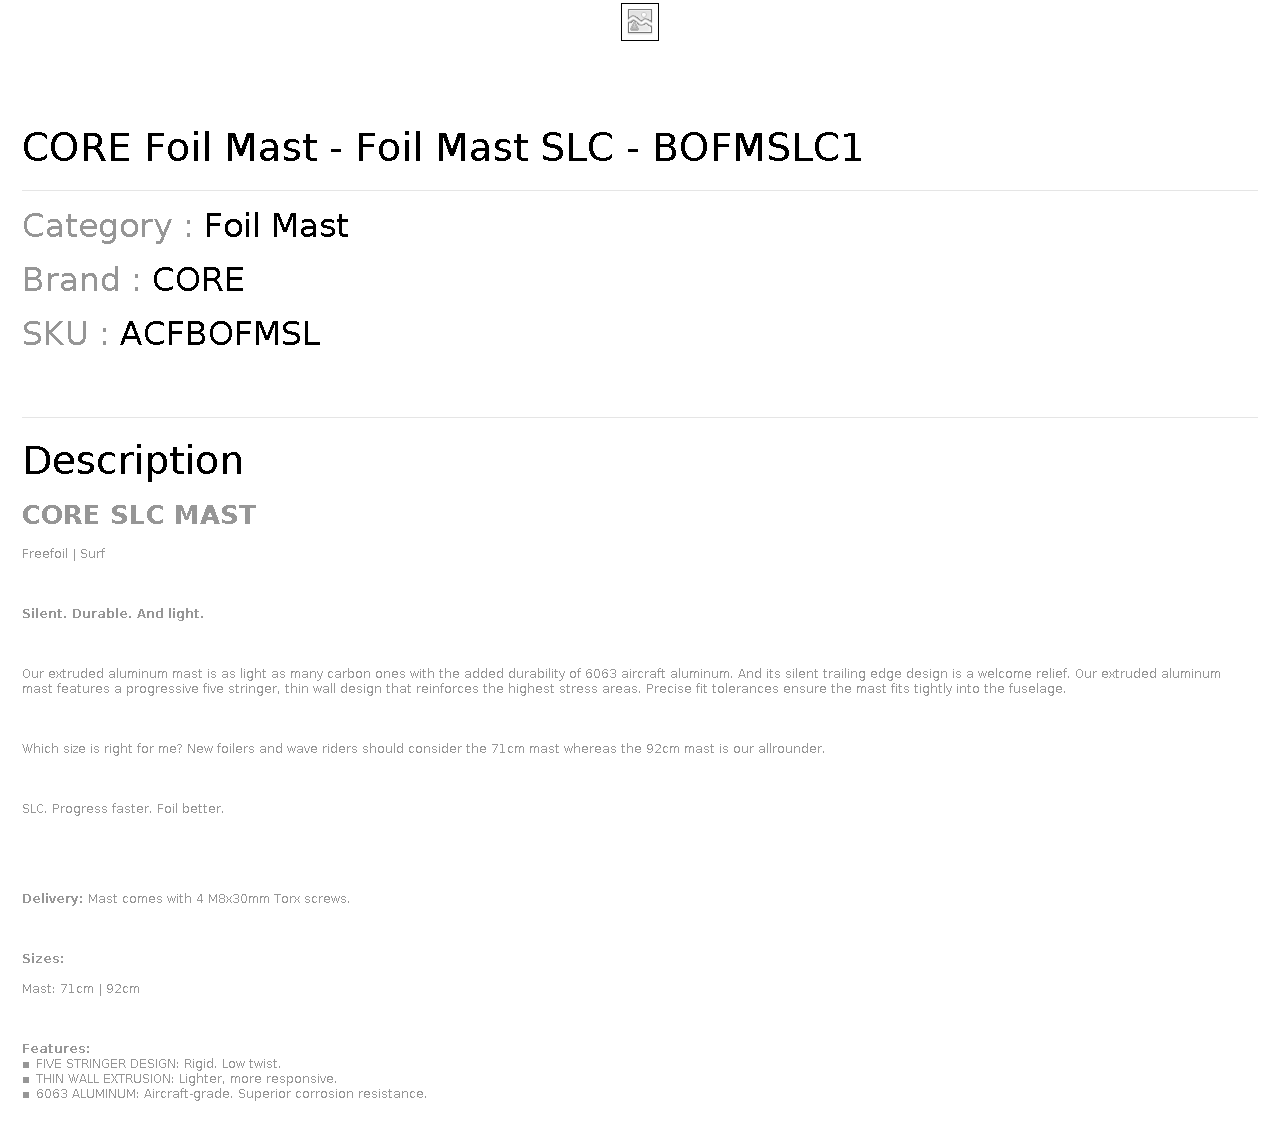
Task: Click the Silent. Durable. And light. tagline
Action: pos(113,614)
